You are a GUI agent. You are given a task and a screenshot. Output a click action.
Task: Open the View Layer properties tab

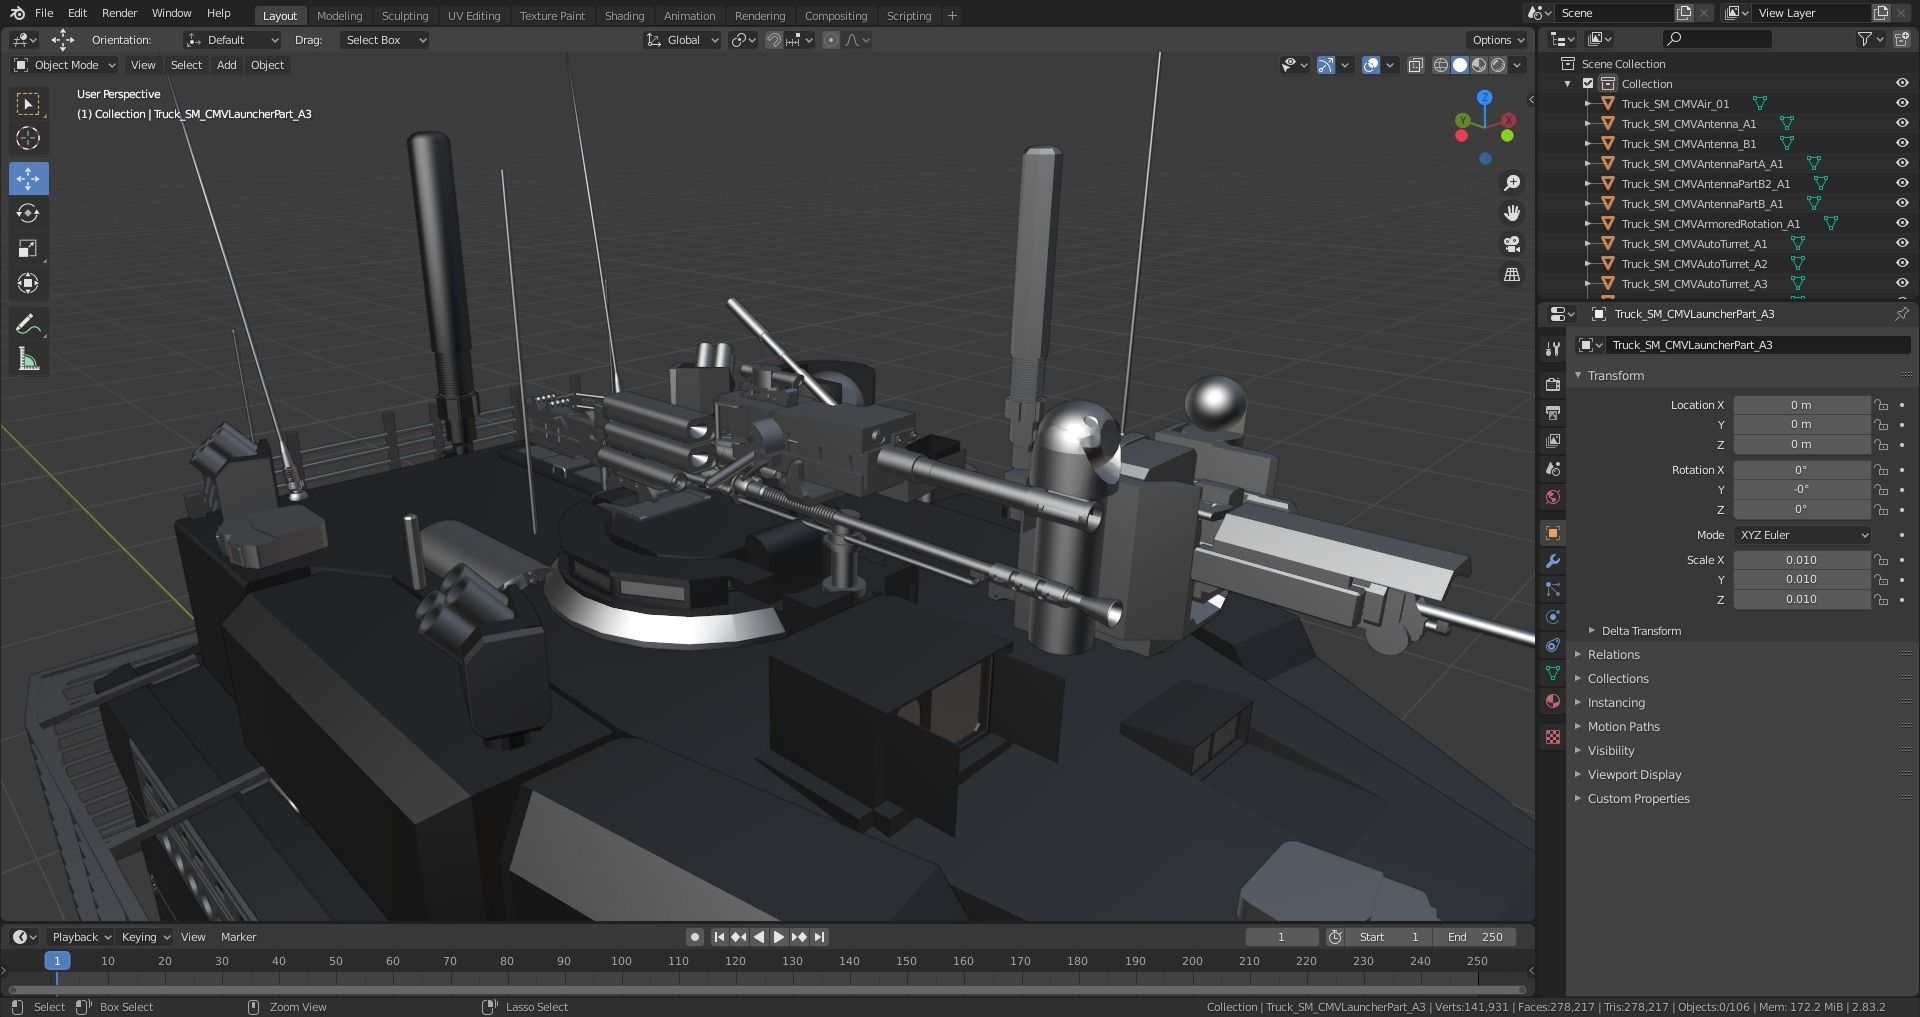pyautogui.click(x=1552, y=440)
